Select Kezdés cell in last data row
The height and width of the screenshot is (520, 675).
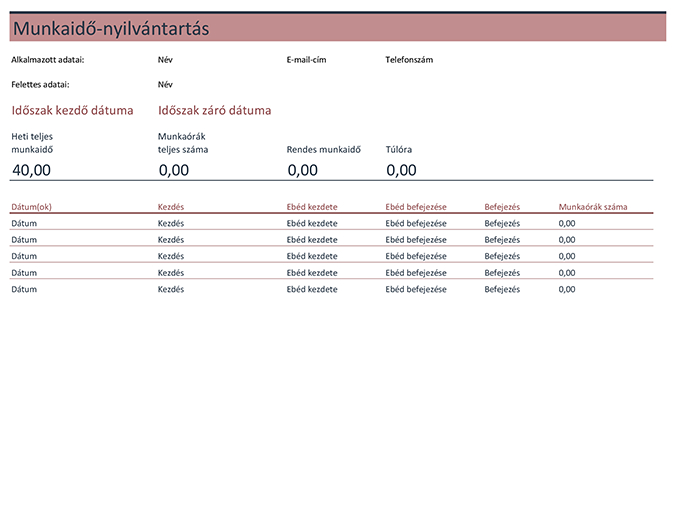171,289
